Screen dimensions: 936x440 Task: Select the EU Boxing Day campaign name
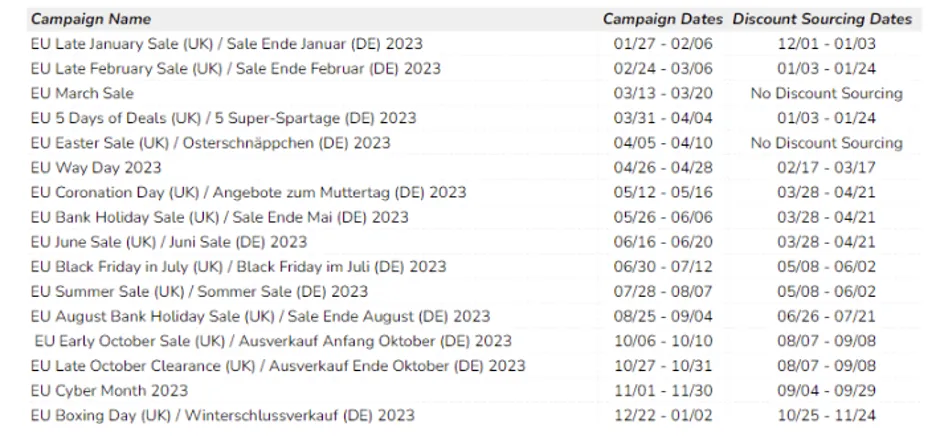(x=222, y=415)
